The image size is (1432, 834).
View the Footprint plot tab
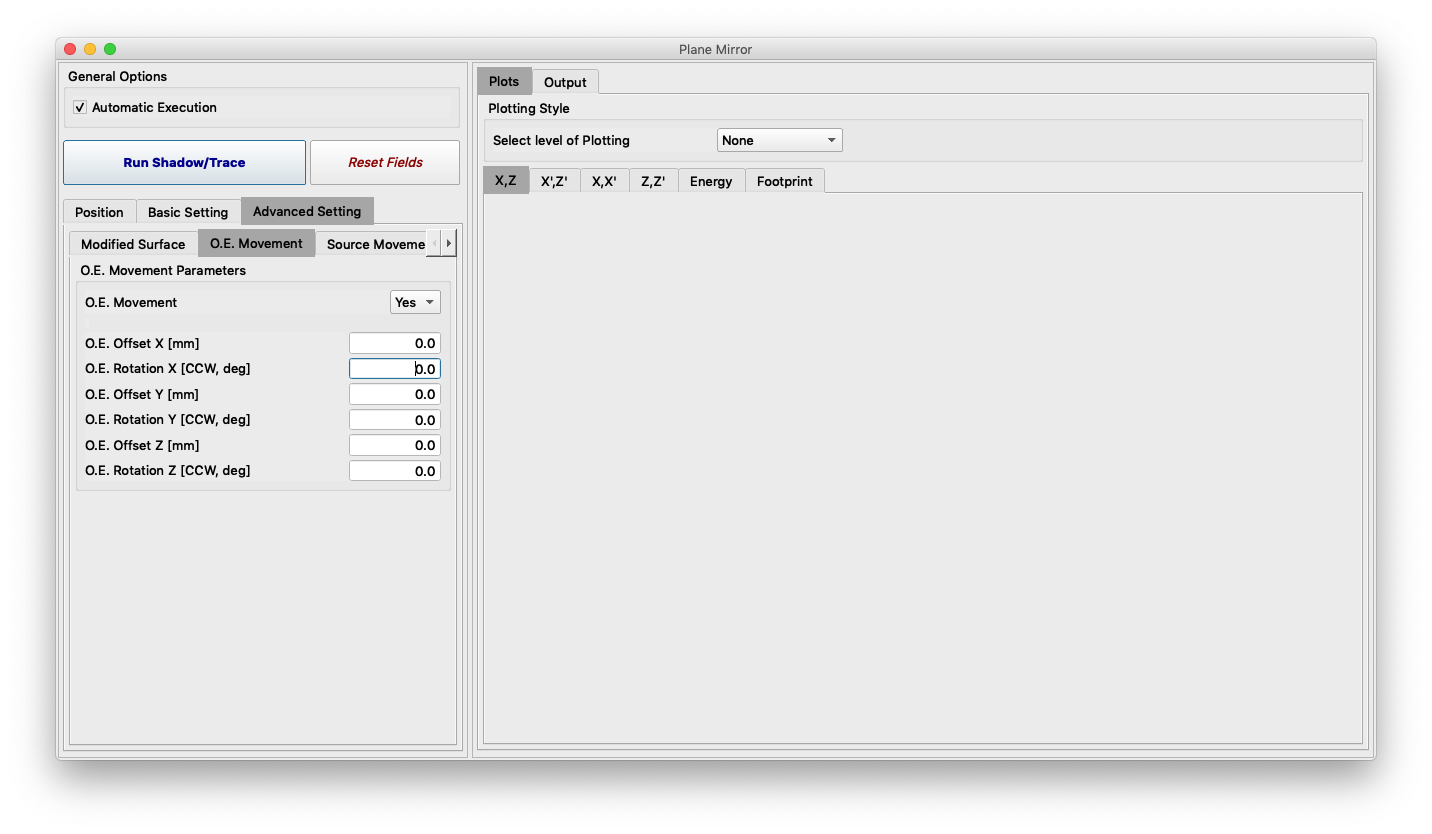coord(784,180)
